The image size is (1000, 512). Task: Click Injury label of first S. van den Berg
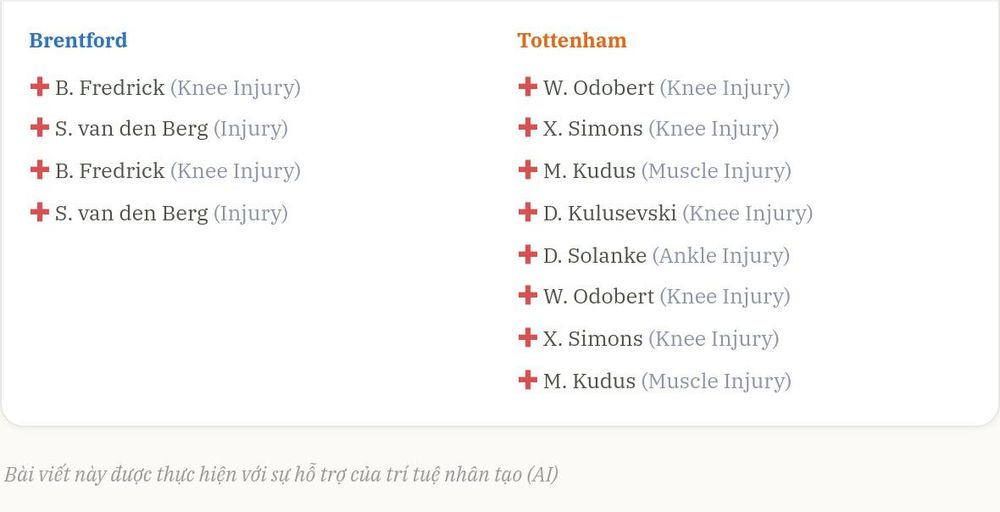[251, 129]
